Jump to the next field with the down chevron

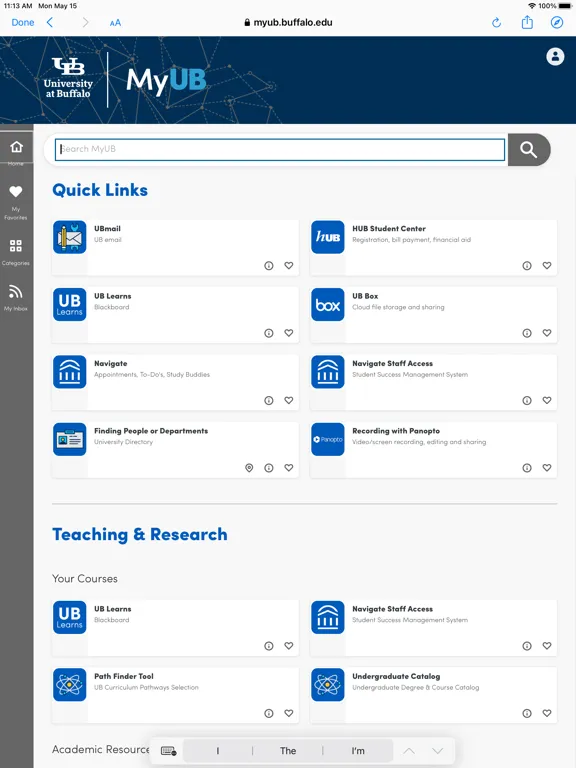[x=438, y=751]
